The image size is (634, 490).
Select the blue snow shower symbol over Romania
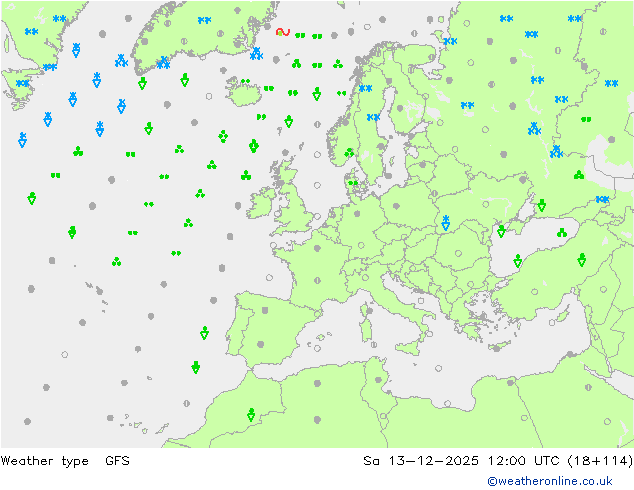(446, 223)
